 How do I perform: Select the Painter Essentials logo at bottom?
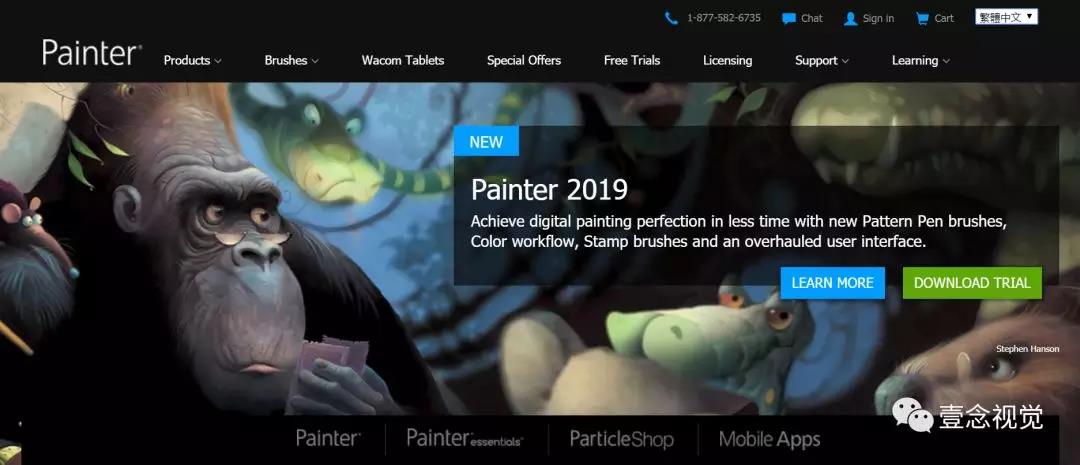(x=465, y=438)
